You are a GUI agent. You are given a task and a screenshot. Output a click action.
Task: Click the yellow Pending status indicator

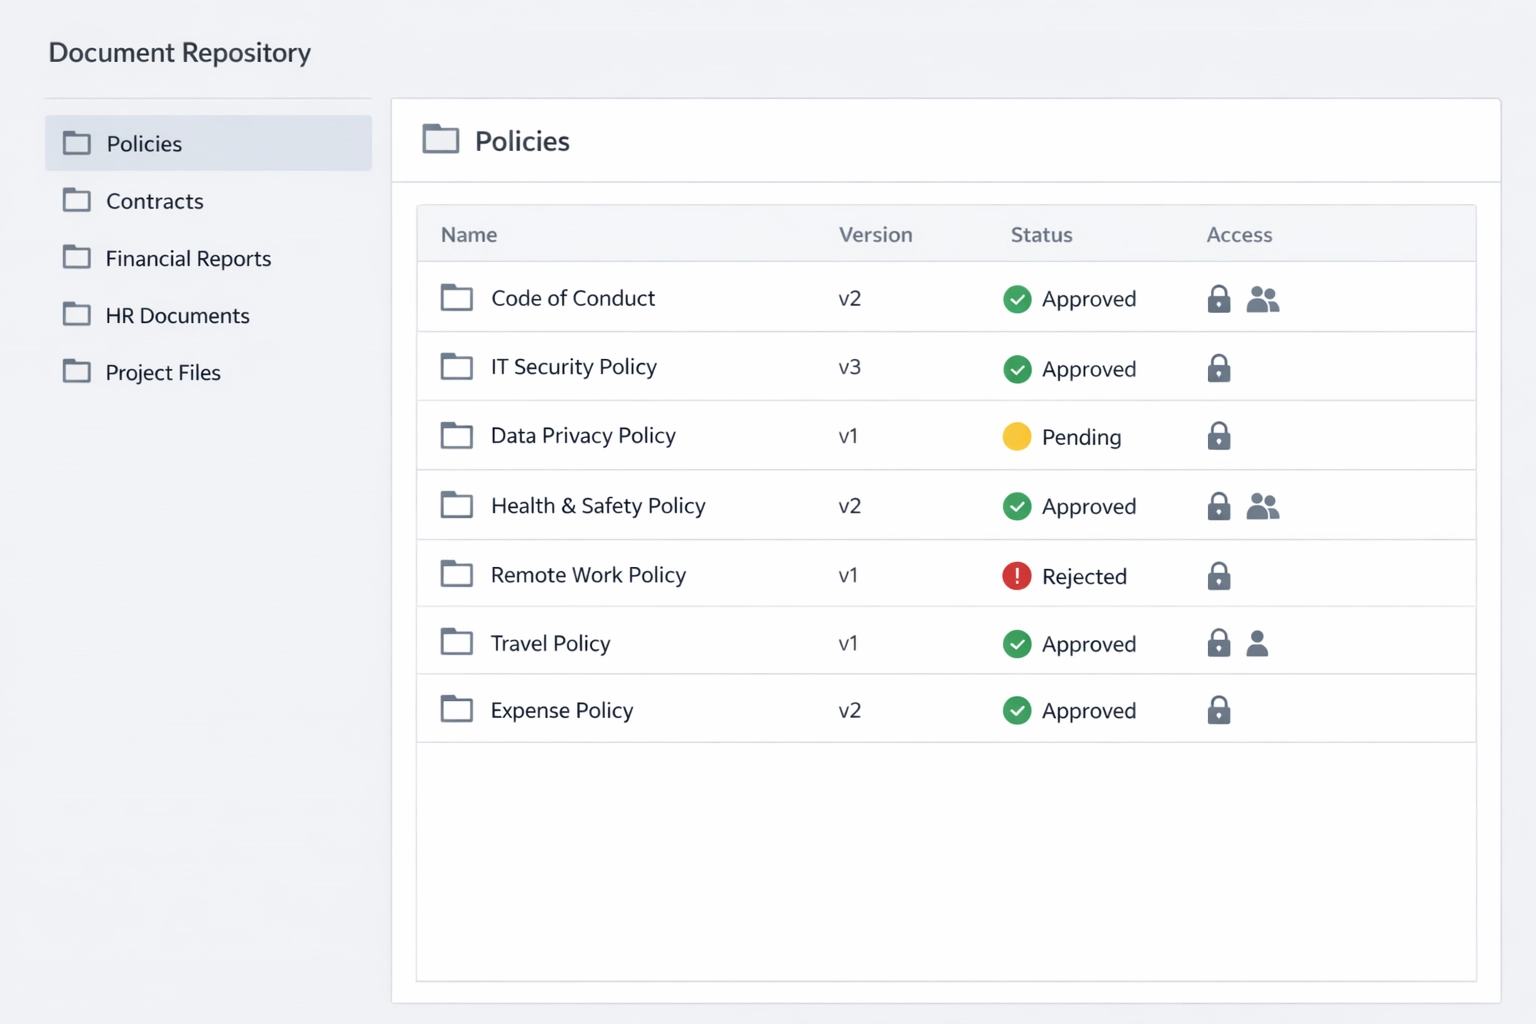[1016, 437]
